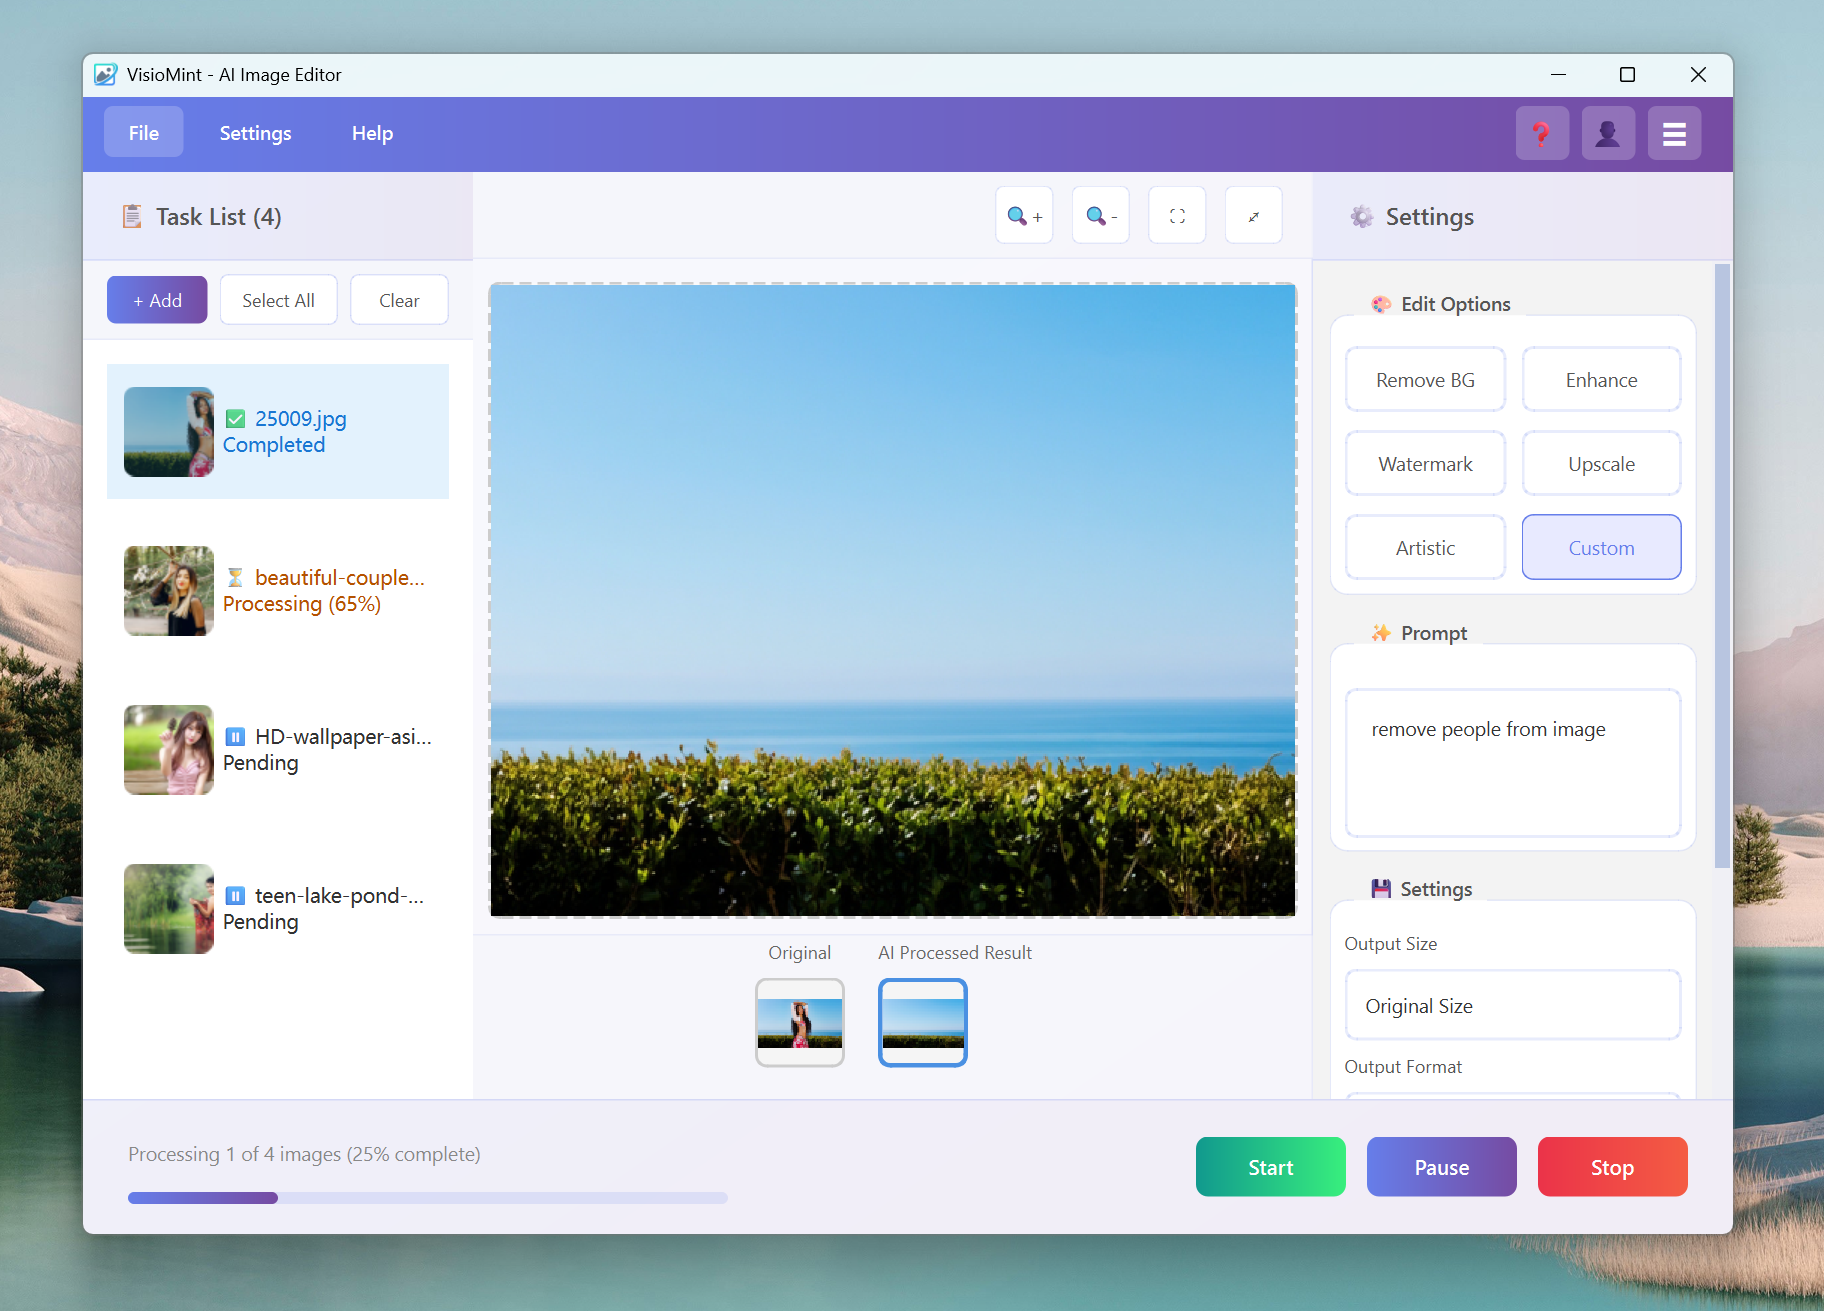The image size is (1824, 1311).
Task: Open help via the red question mark icon
Action: [x=1541, y=133]
